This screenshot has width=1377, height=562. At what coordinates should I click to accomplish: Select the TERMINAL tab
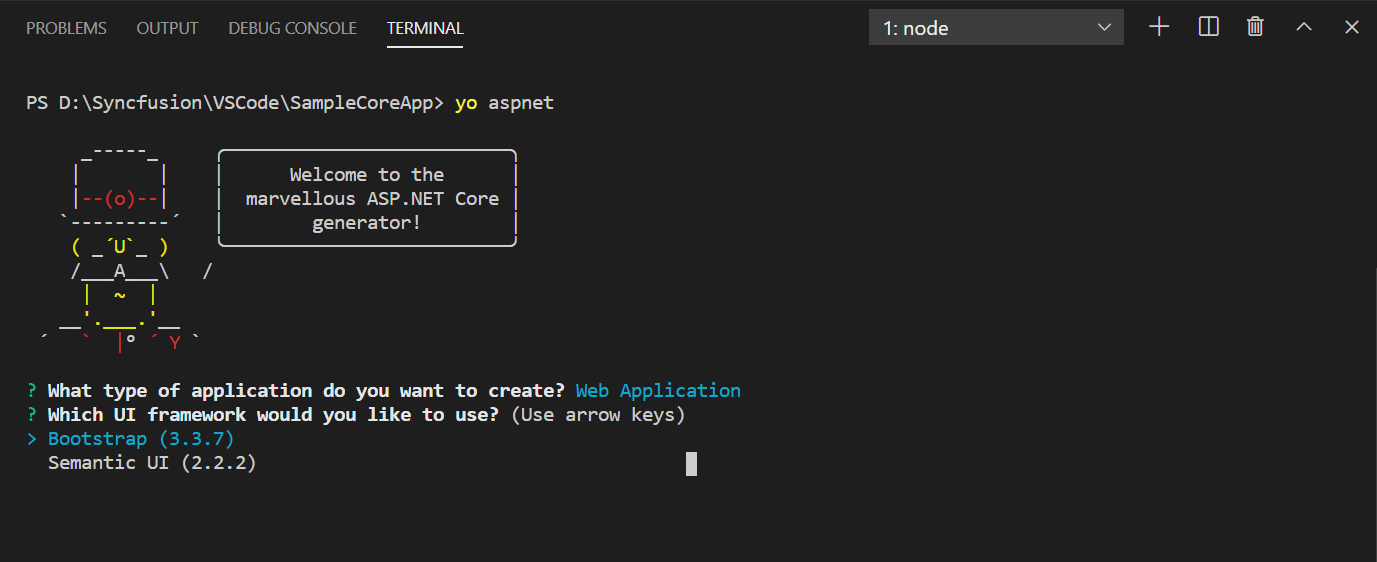(425, 28)
